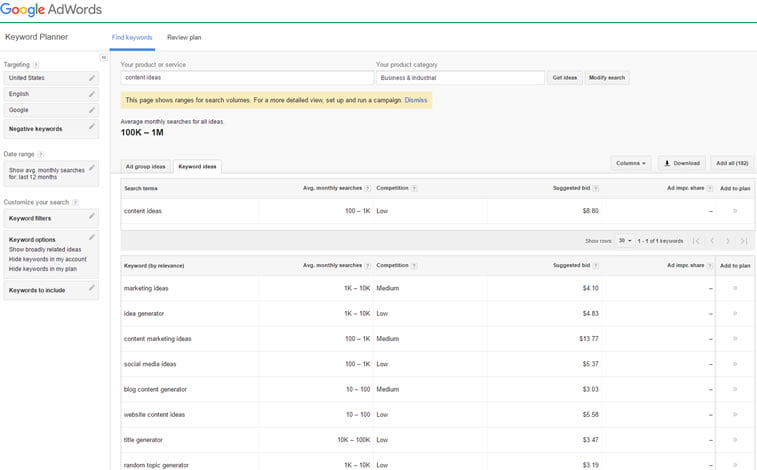Add 'content marketing ideas' to plan arrow

pyautogui.click(x=735, y=339)
